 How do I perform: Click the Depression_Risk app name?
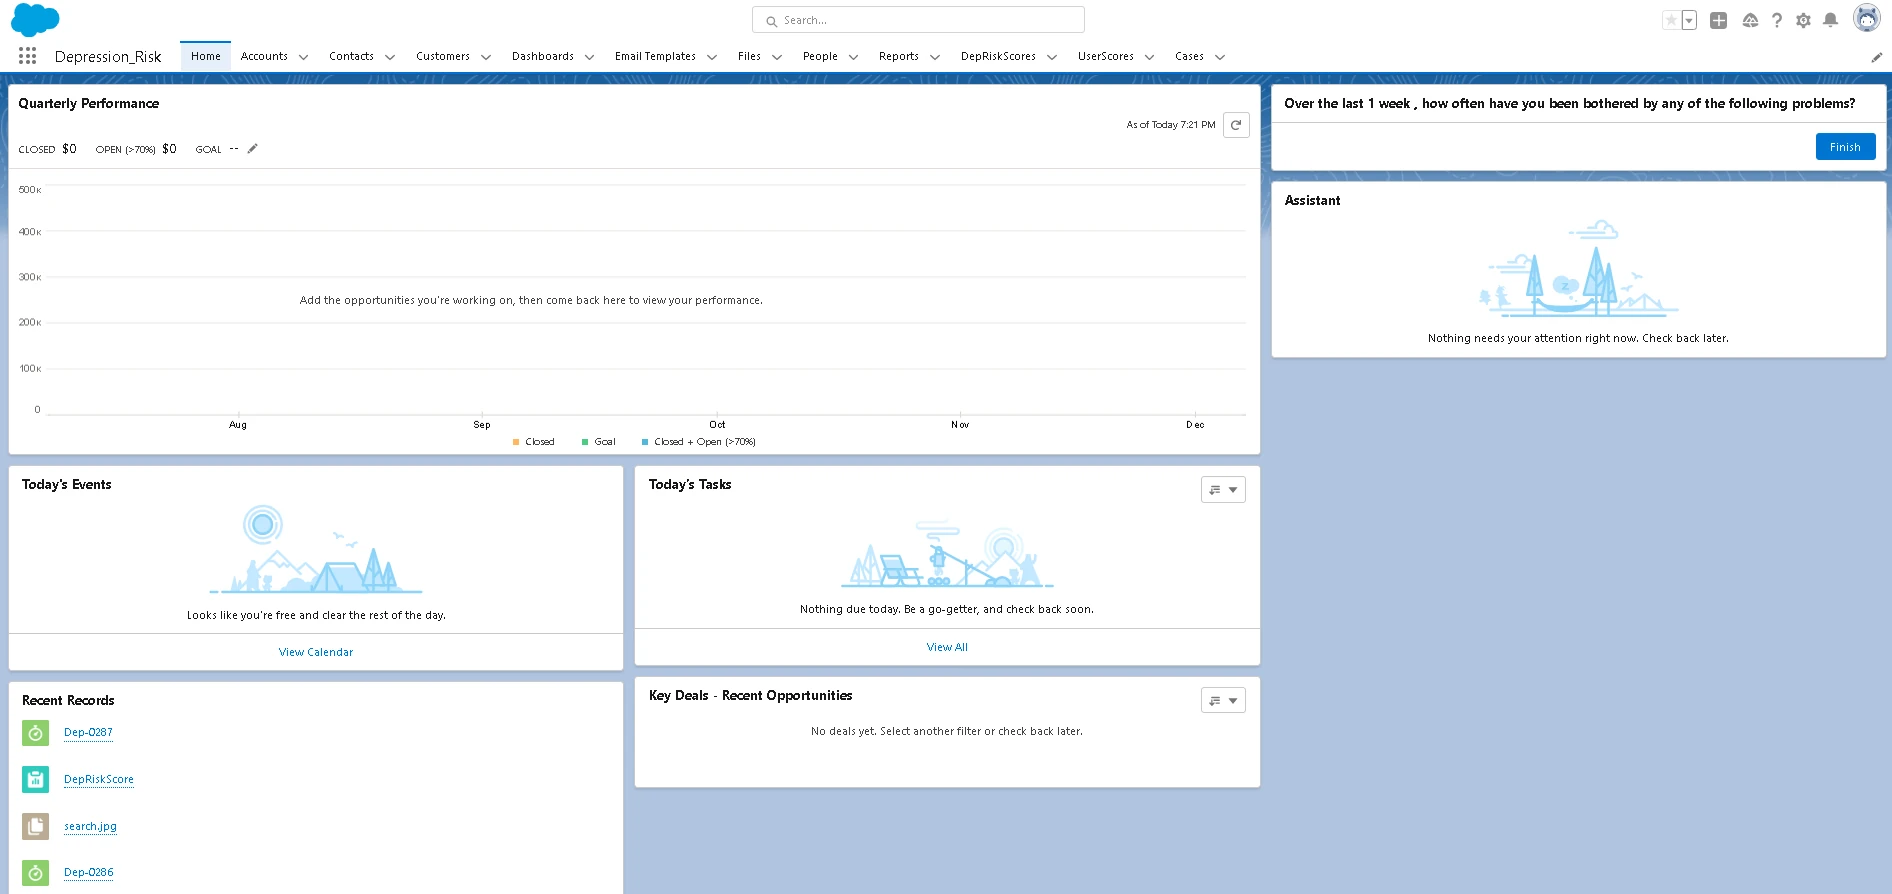click(x=108, y=57)
